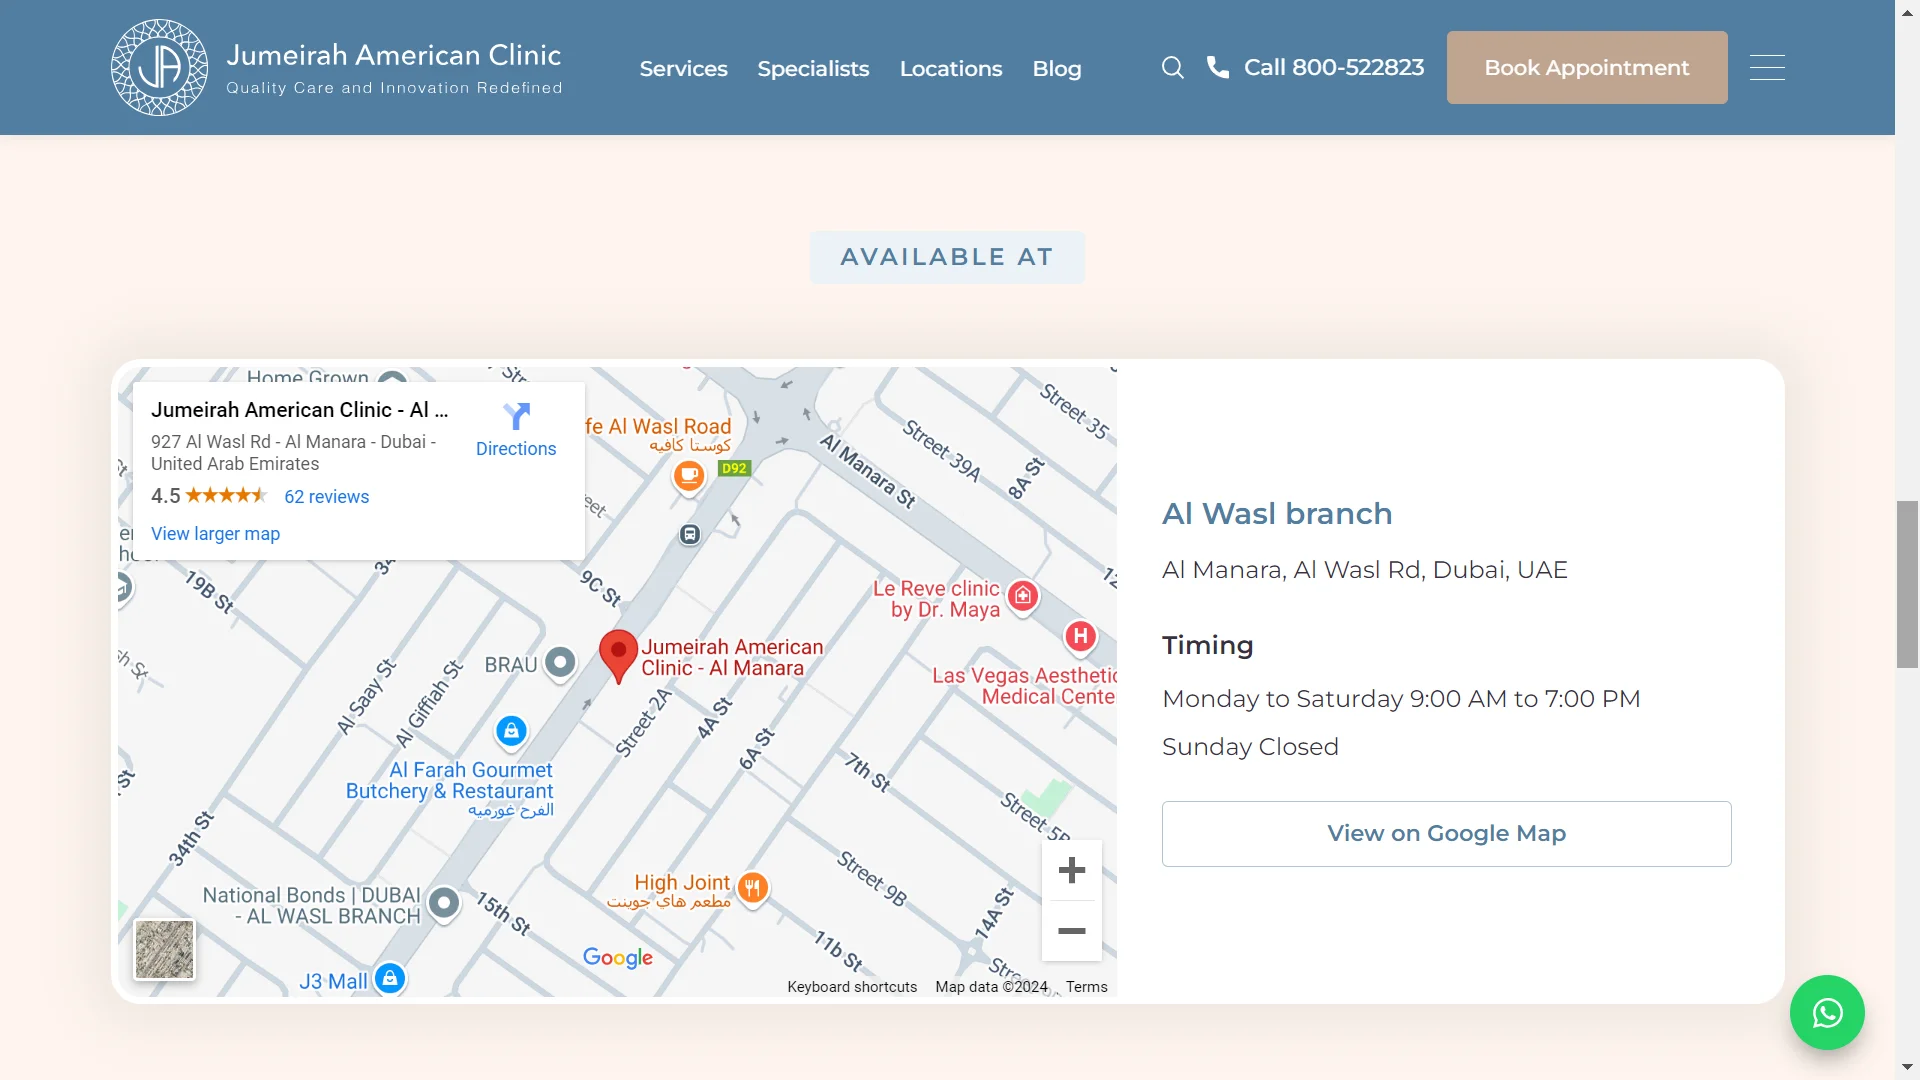Zoom out on the map

click(1072, 931)
